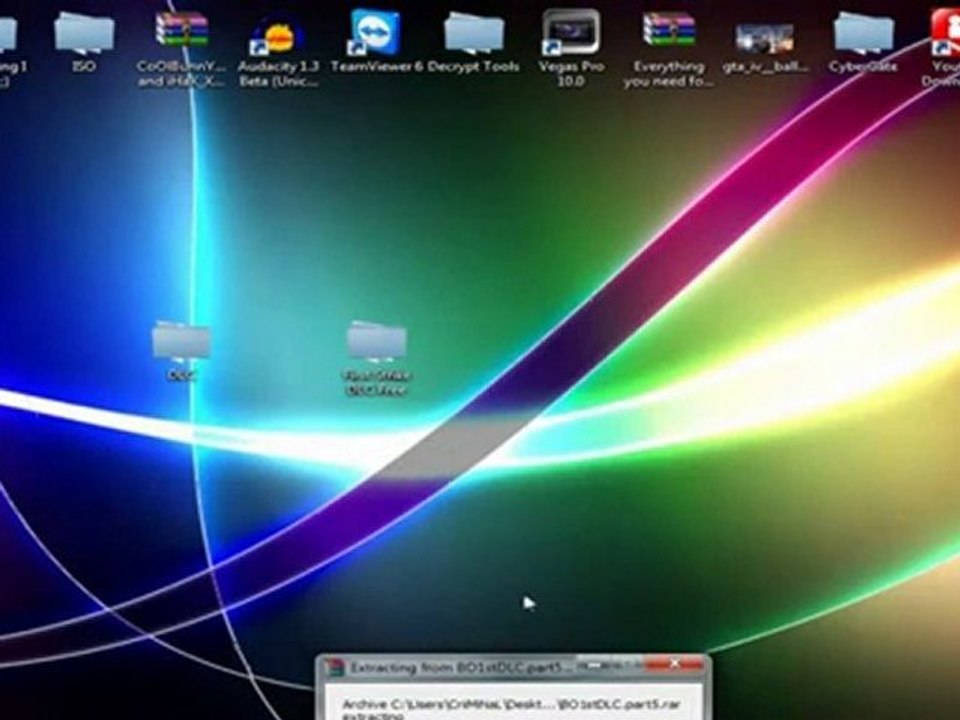960x720 pixels.
Task: Launch Vegas Pro 10.0 shortcut
Action: coord(571,32)
